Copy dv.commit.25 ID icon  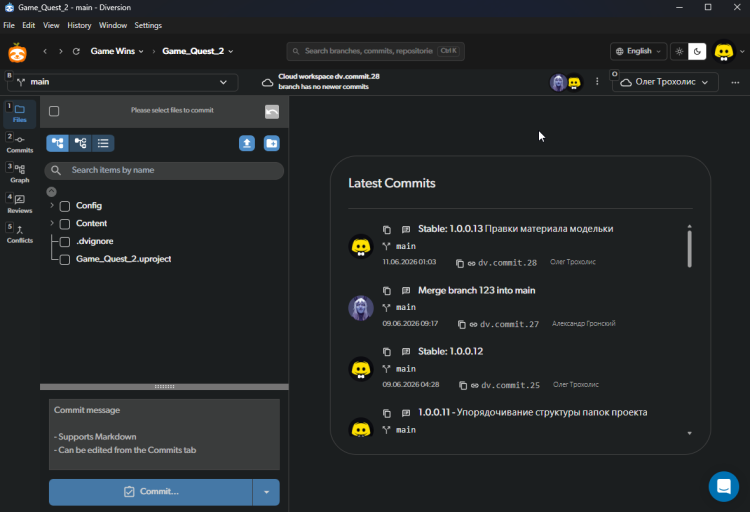click(x=463, y=385)
